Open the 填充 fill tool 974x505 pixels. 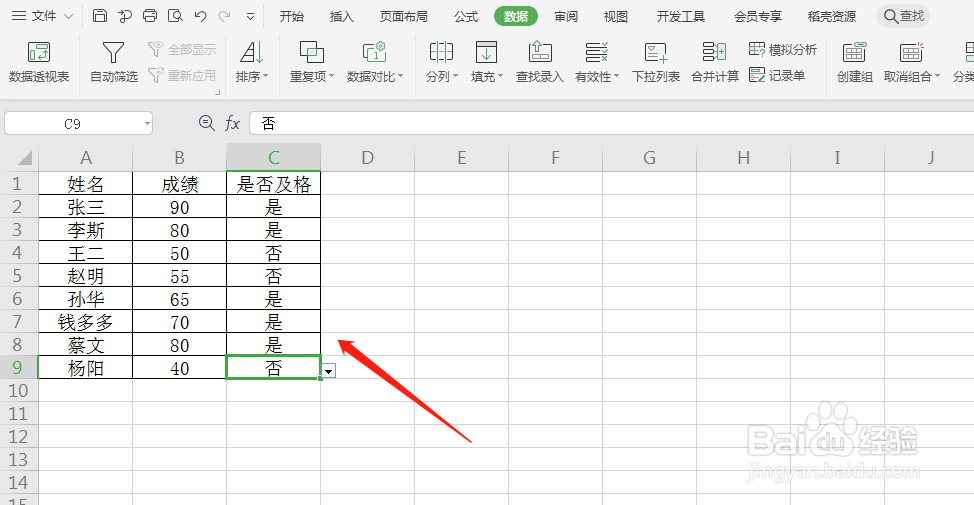pos(486,61)
